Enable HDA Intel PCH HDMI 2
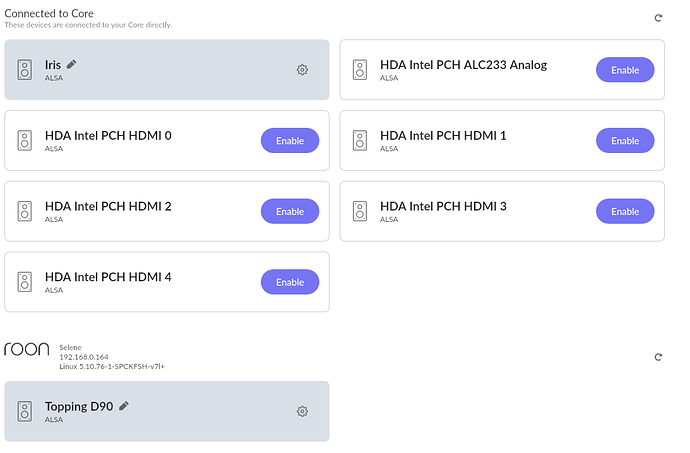This screenshot has width=690, height=453. click(290, 211)
